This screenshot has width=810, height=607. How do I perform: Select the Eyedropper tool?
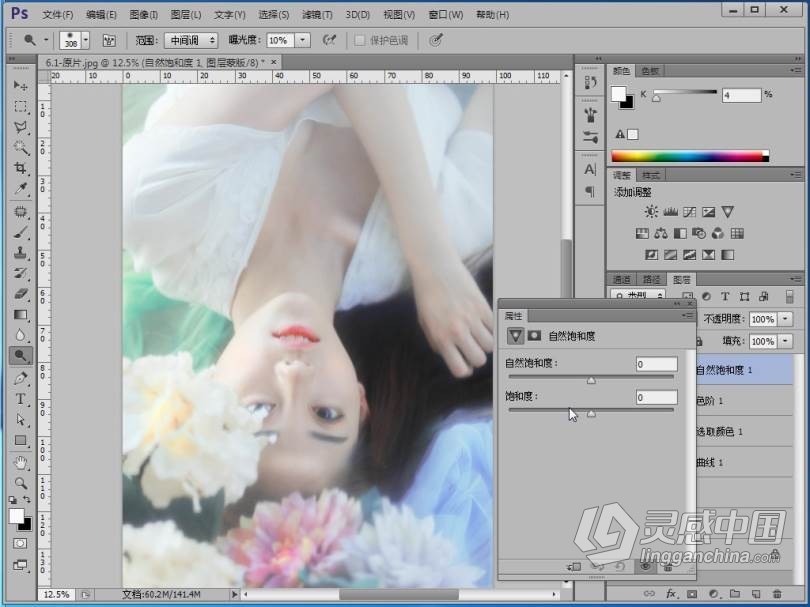[x=20, y=189]
